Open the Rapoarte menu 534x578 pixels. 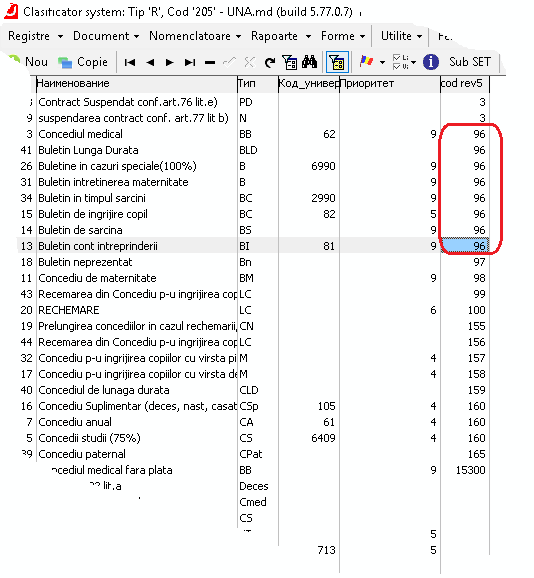coord(281,36)
